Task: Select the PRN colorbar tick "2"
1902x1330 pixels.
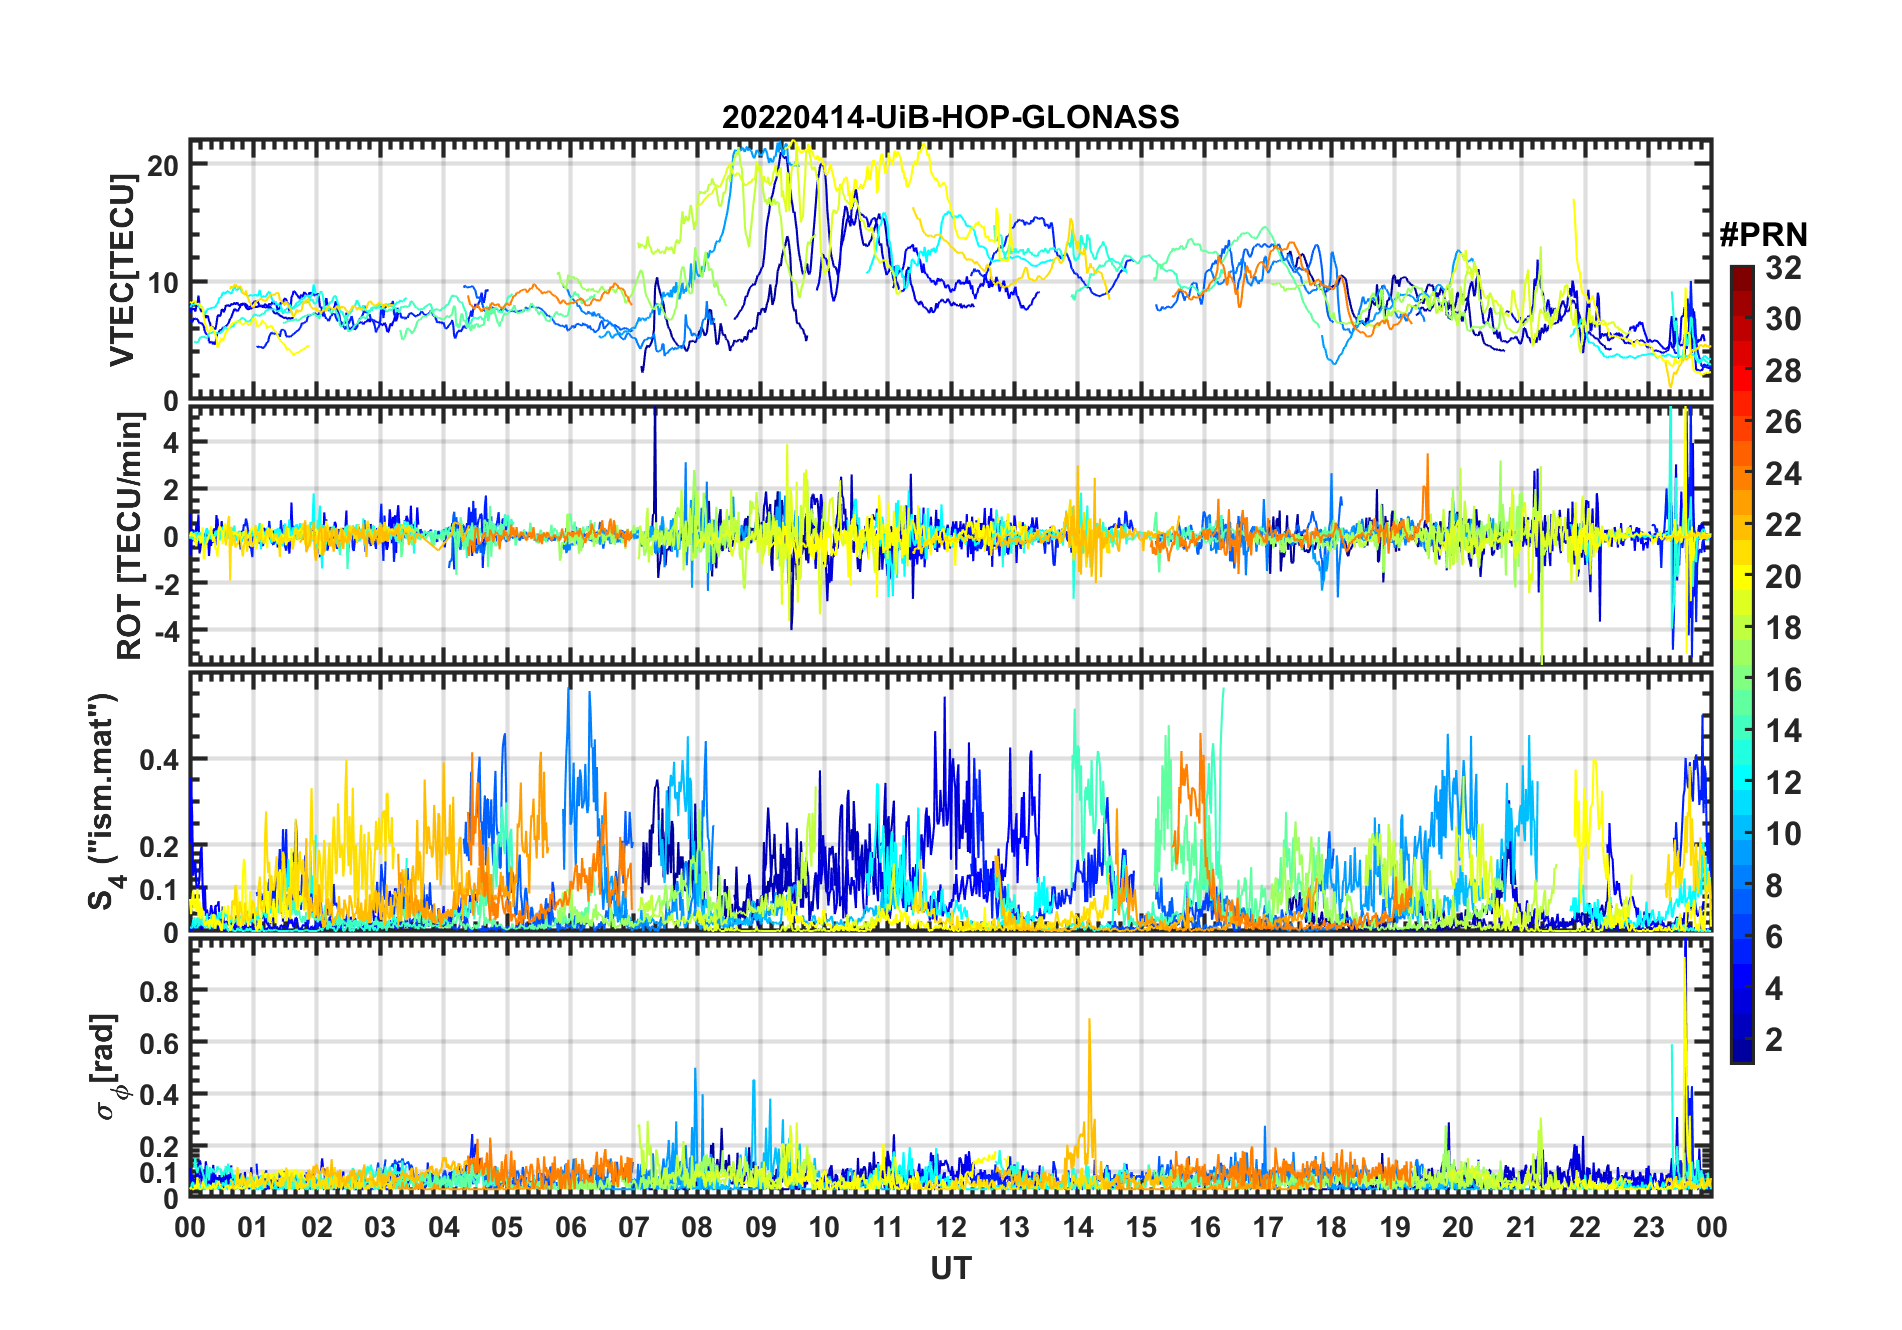Action: coord(1774,1040)
